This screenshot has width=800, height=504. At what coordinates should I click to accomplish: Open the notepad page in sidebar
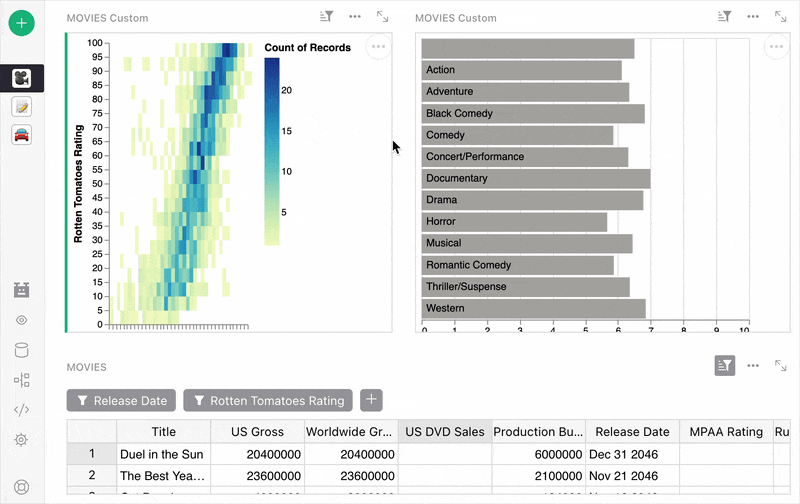tap(22, 106)
